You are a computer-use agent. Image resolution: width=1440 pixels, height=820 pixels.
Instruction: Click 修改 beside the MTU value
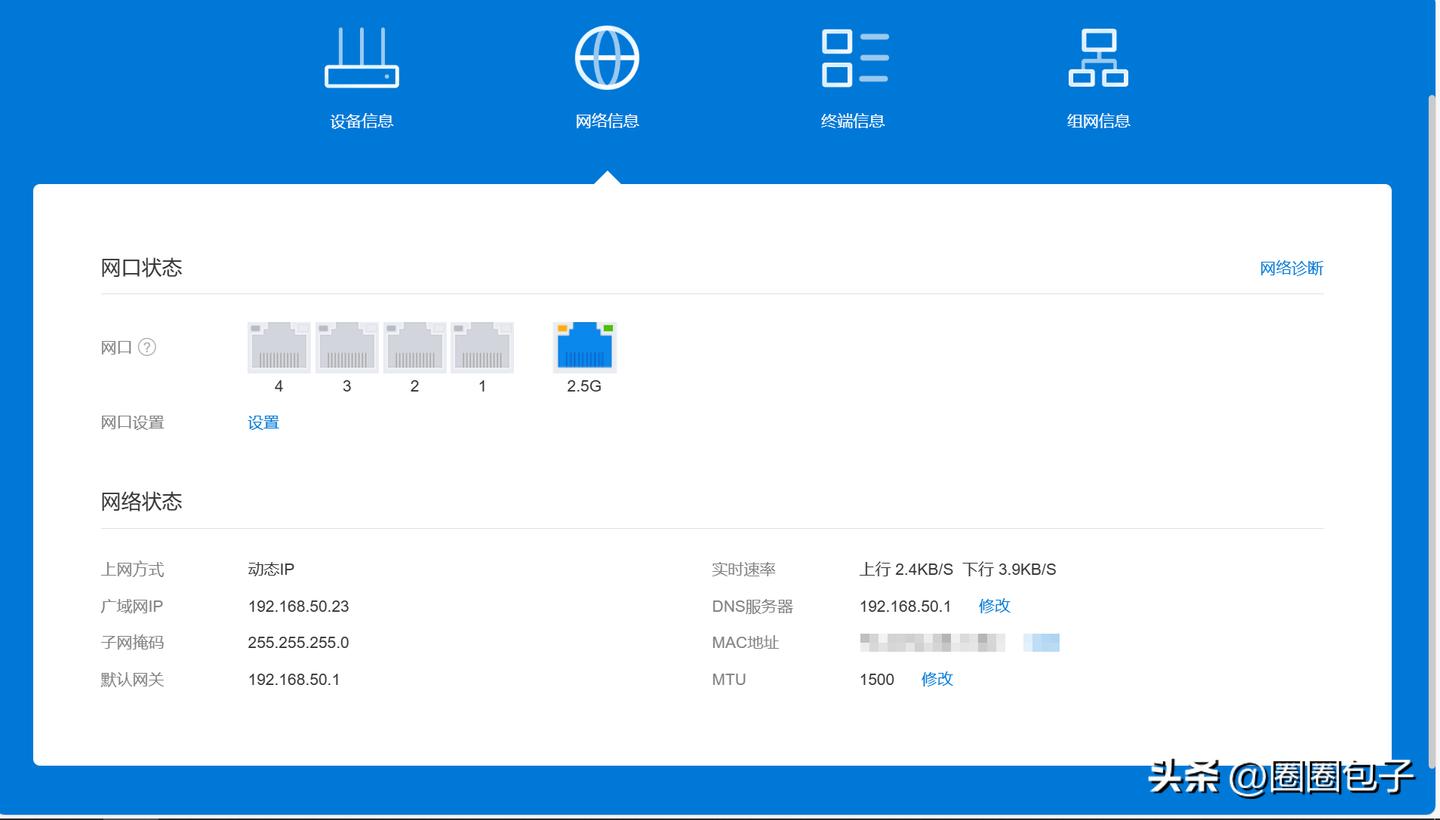pyautogui.click(x=936, y=679)
